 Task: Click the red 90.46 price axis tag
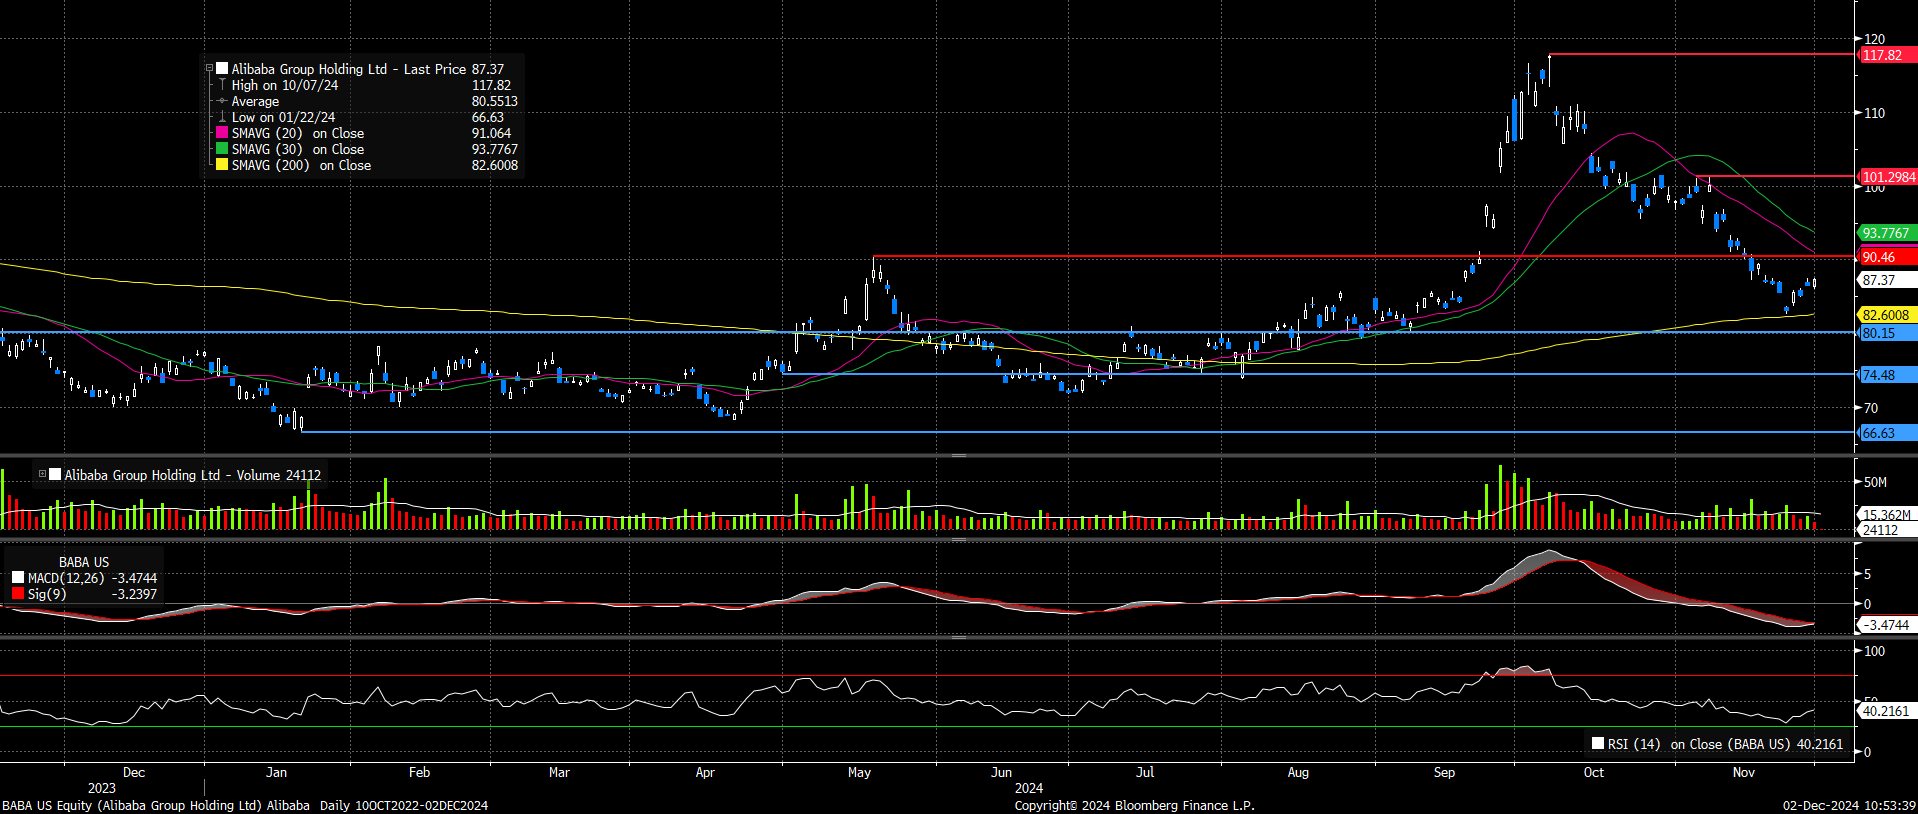pyautogui.click(x=1886, y=257)
